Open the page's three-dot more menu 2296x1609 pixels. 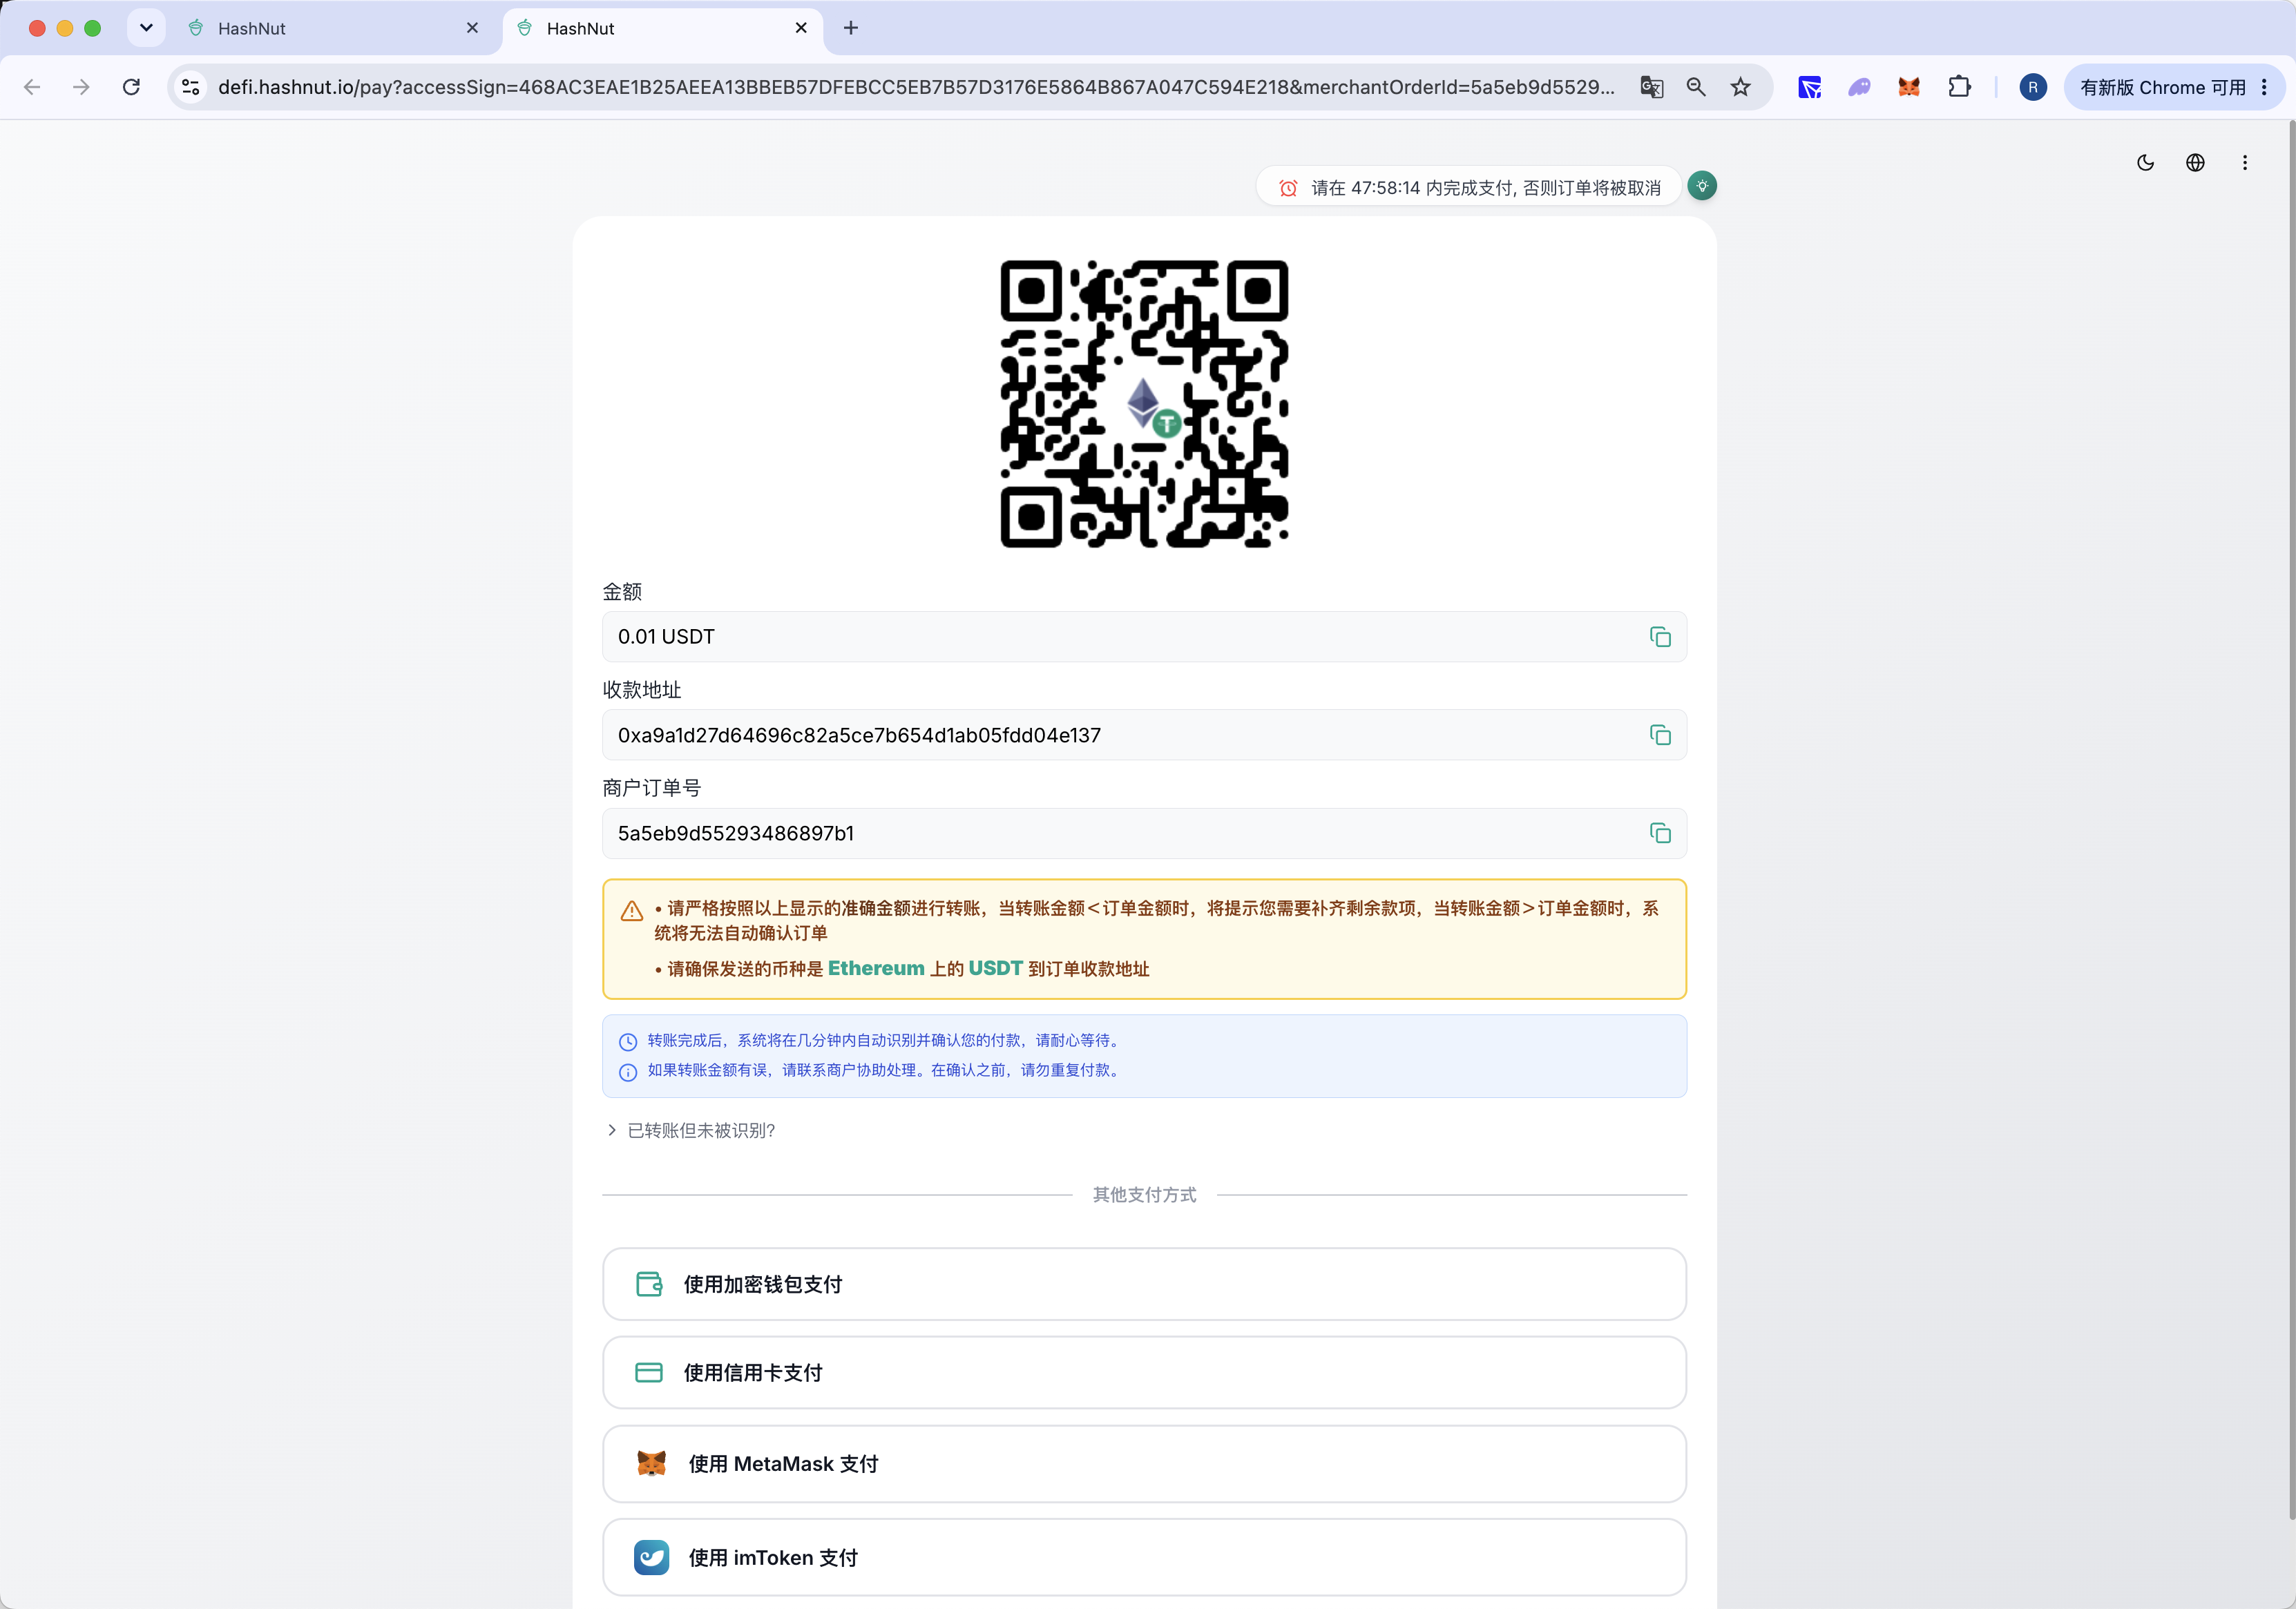2245,163
